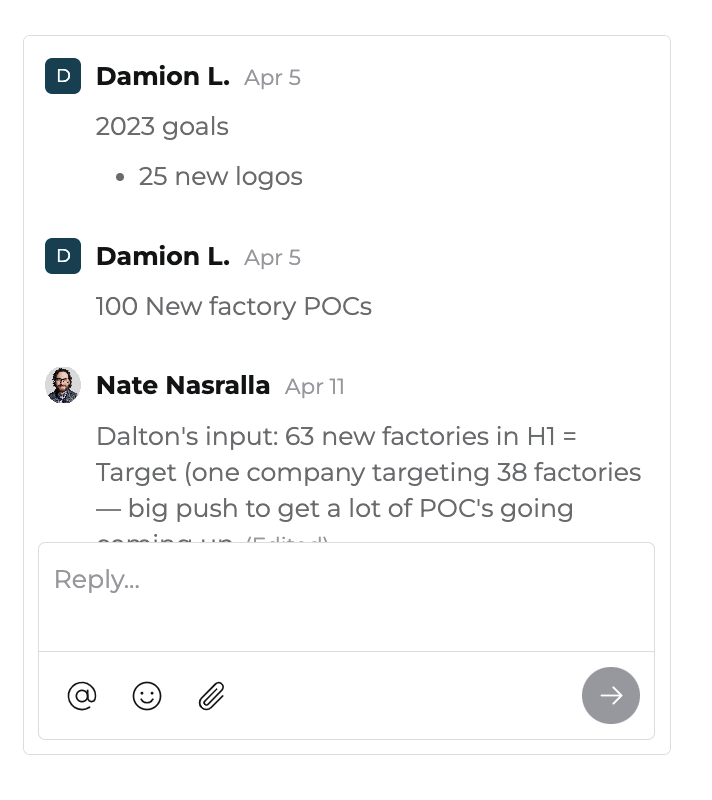Click the Apr 11 timestamp
The height and width of the screenshot is (800, 712).
(x=315, y=387)
